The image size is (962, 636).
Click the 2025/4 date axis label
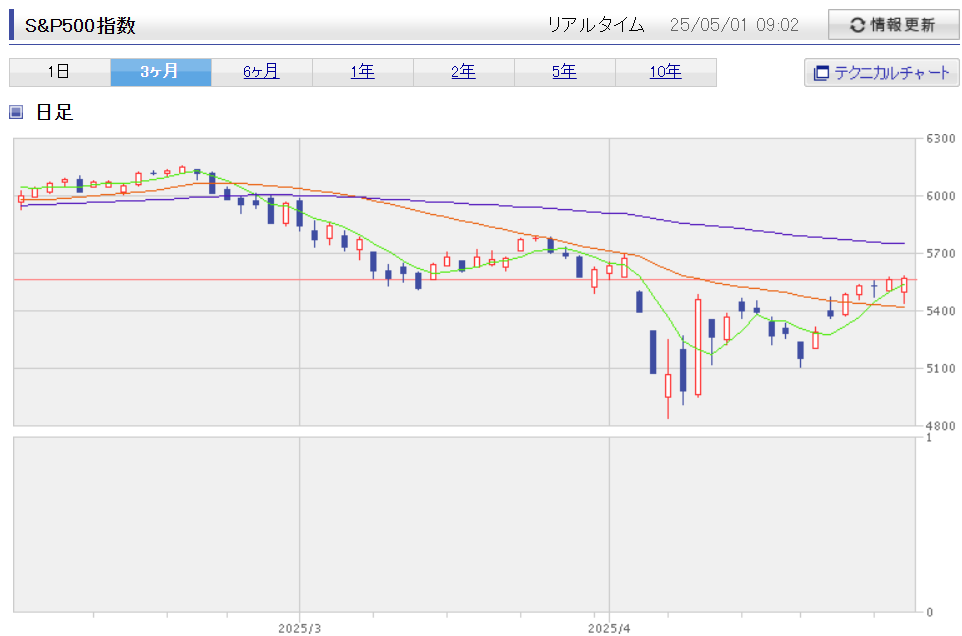609,629
